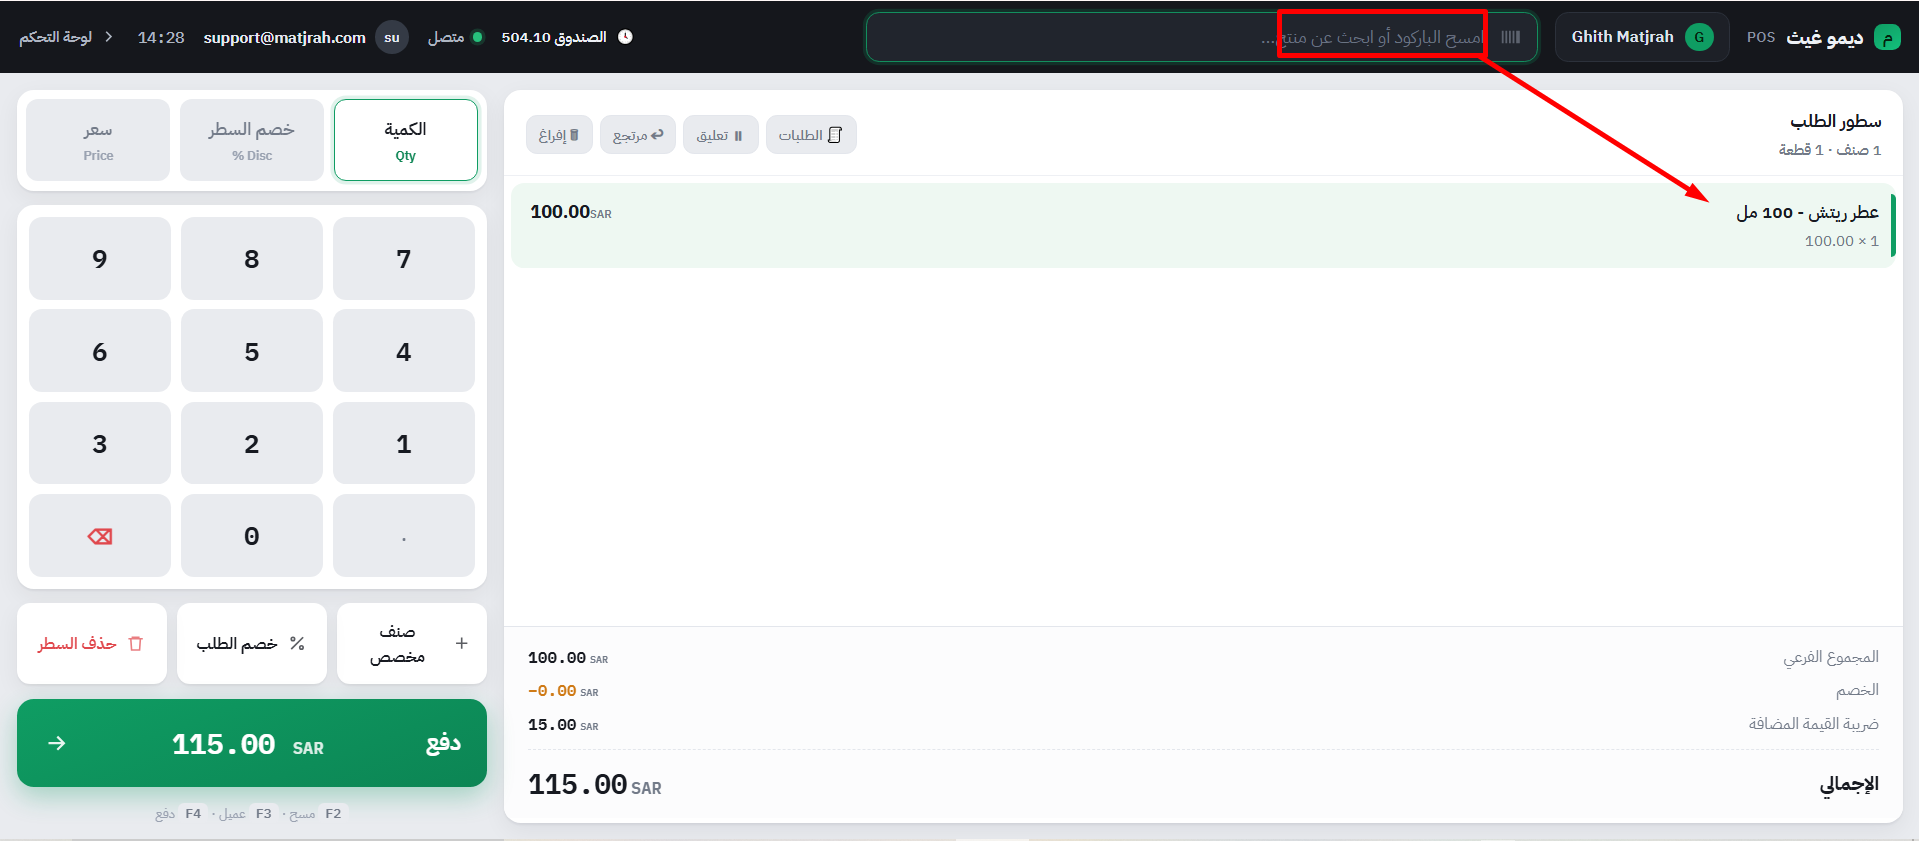Click the سطور الطلب heading
The image size is (1919, 841).
click(x=1835, y=121)
